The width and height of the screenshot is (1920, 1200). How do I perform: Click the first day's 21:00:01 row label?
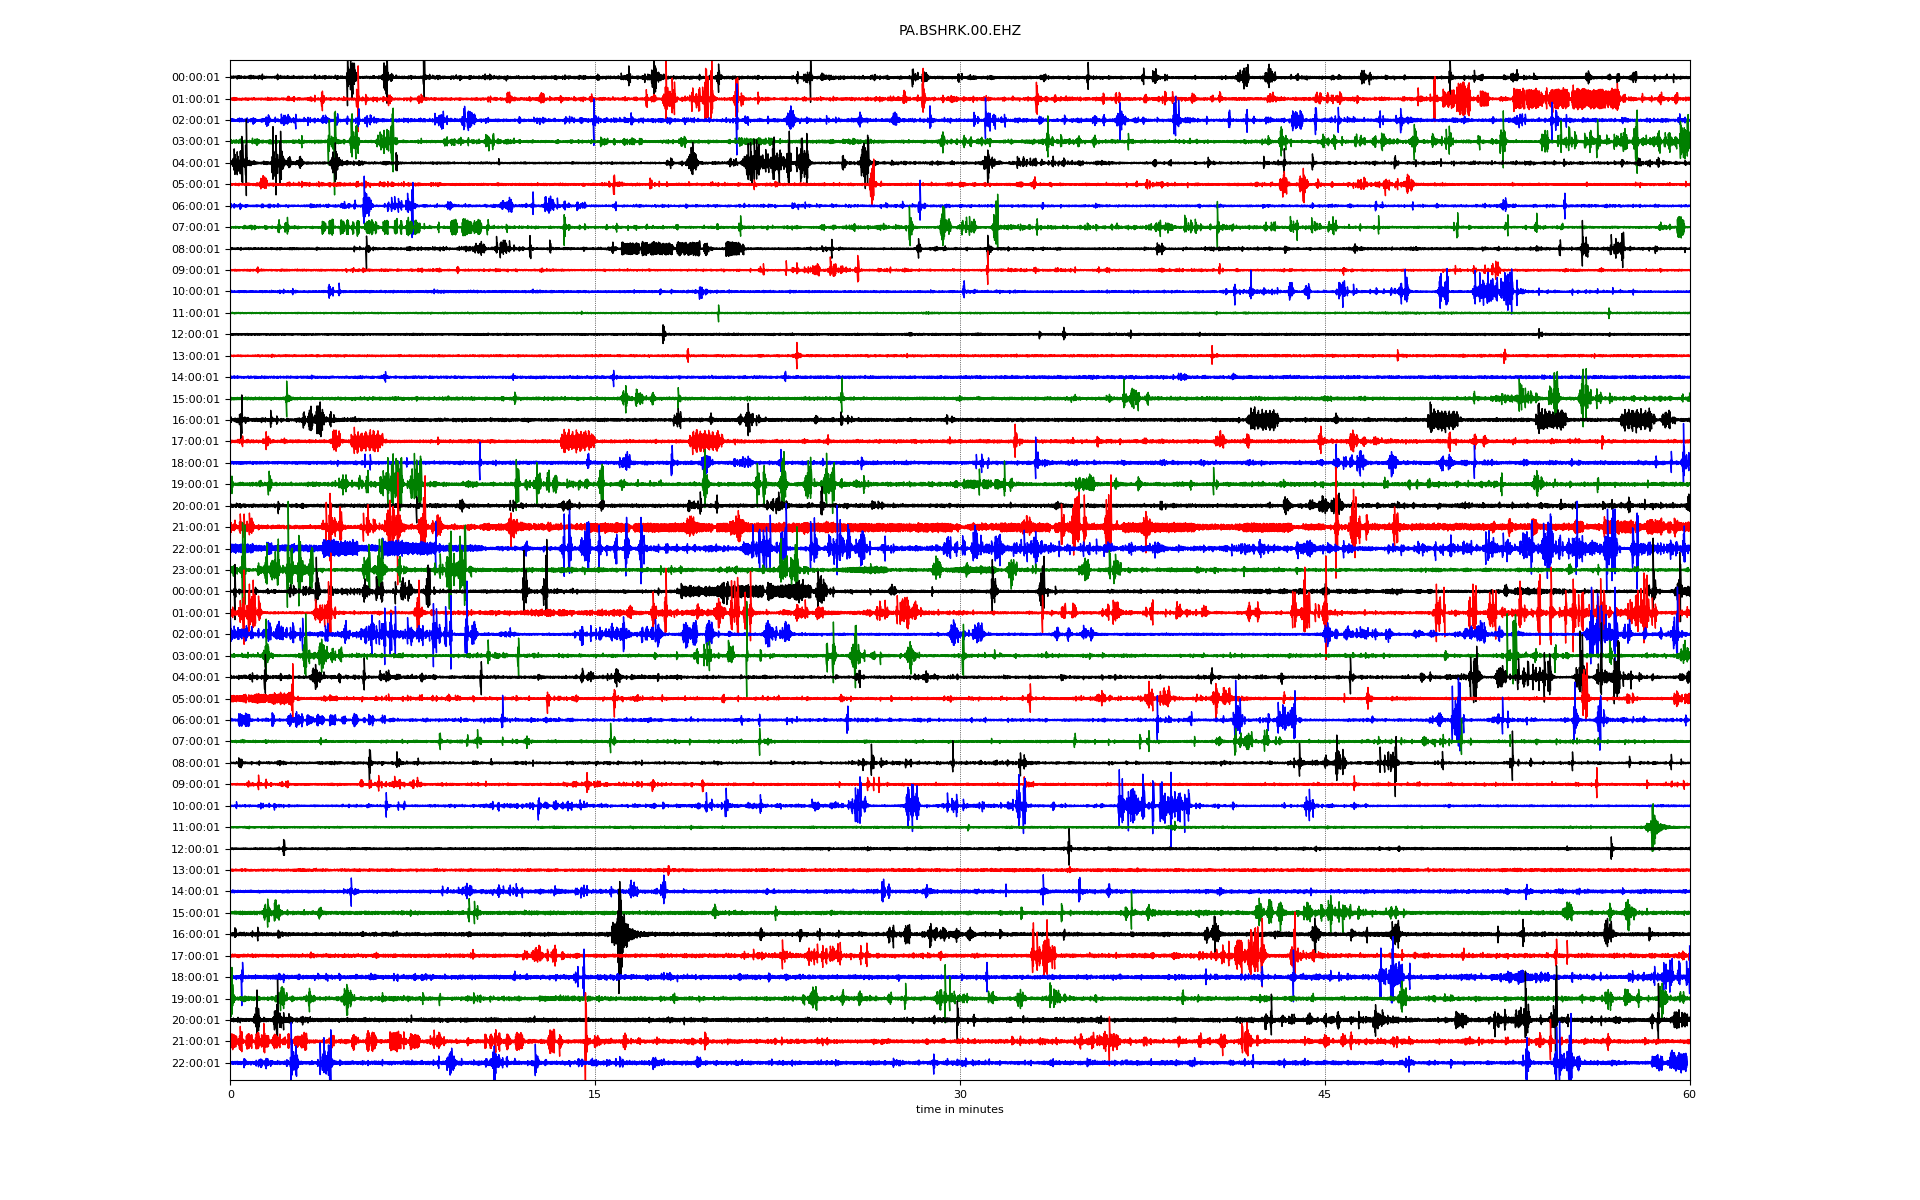point(195,527)
